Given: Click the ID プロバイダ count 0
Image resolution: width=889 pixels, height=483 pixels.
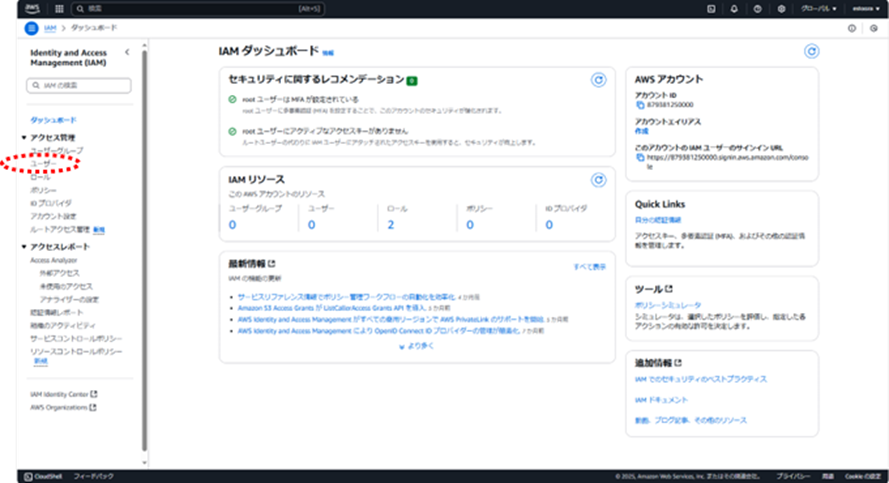Looking at the screenshot, I should [x=549, y=225].
